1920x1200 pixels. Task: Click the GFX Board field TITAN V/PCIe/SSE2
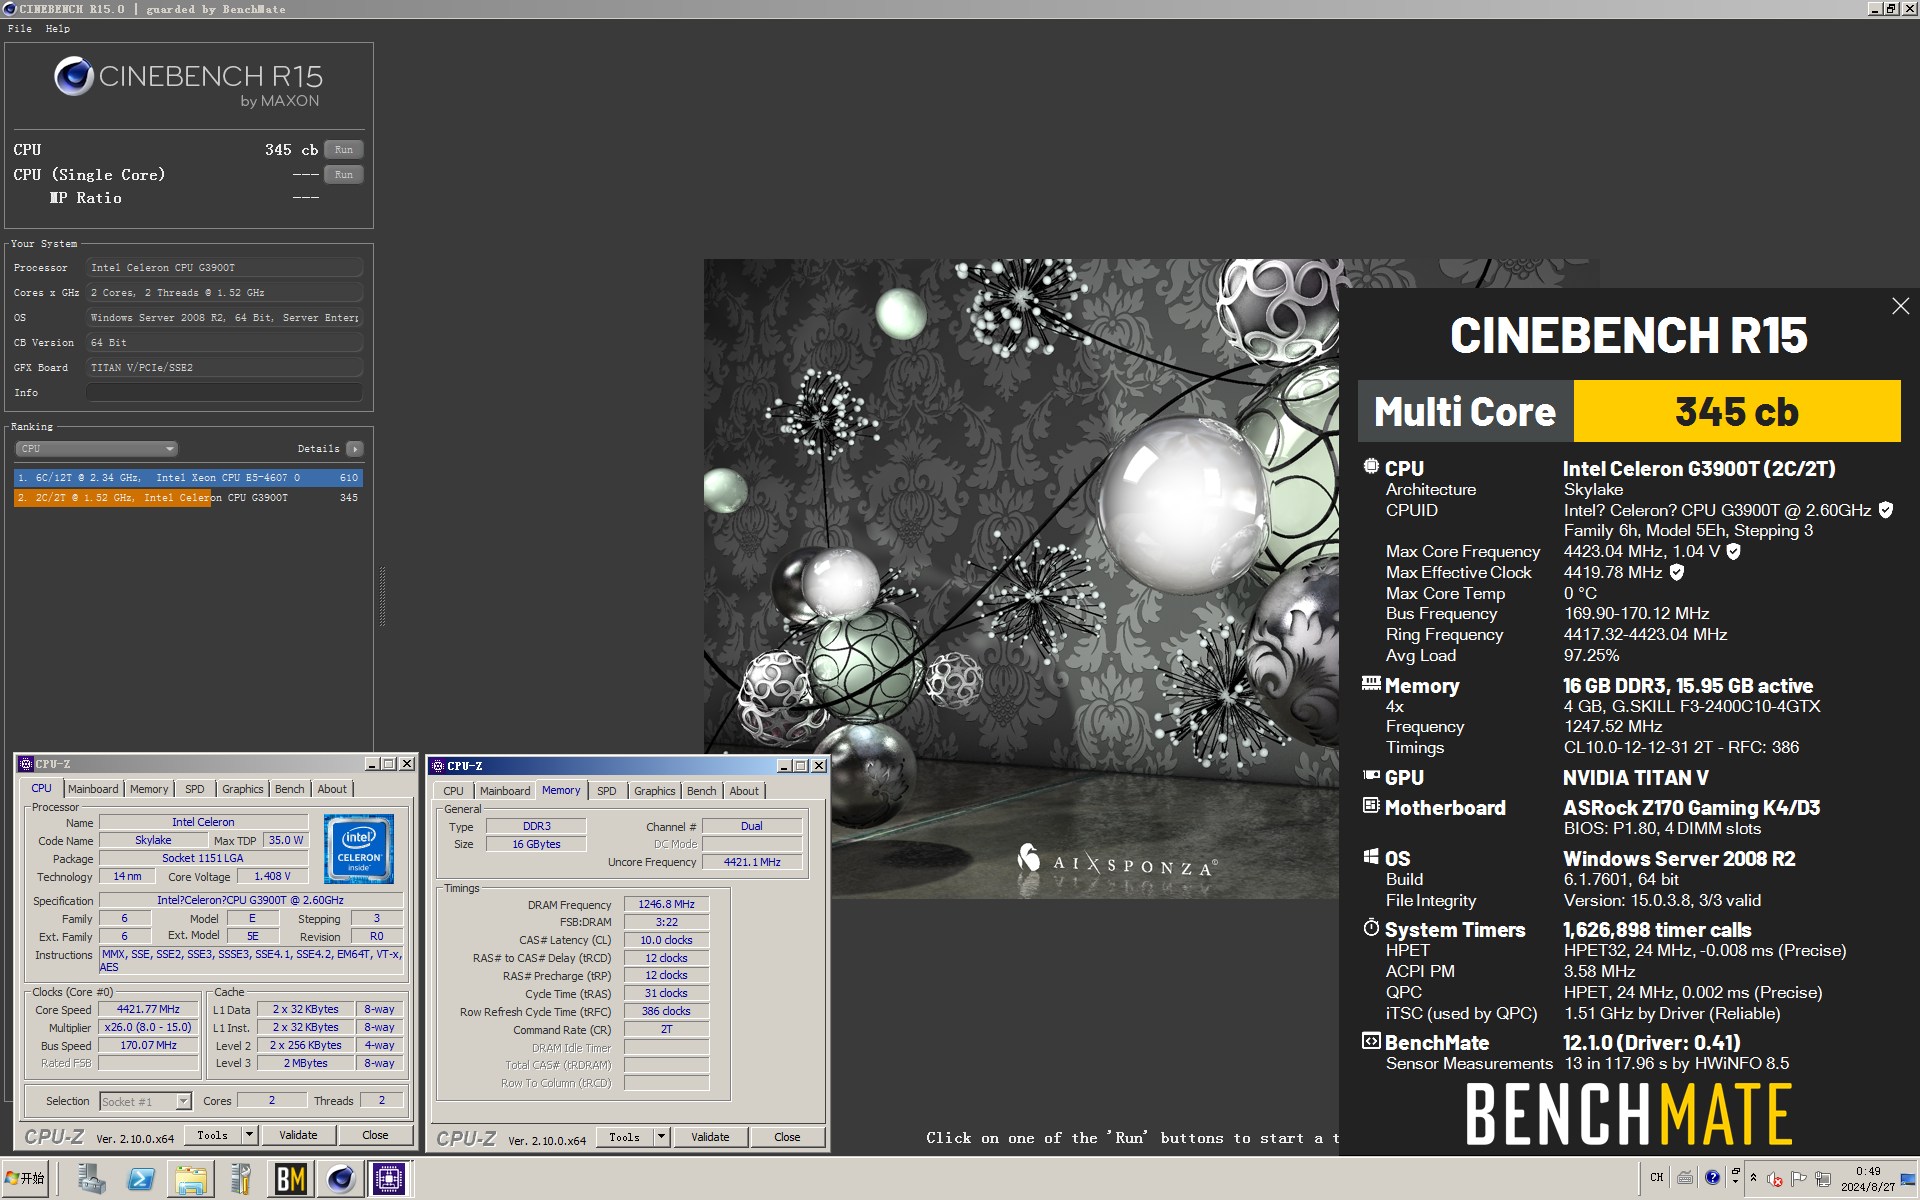coord(224,368)
